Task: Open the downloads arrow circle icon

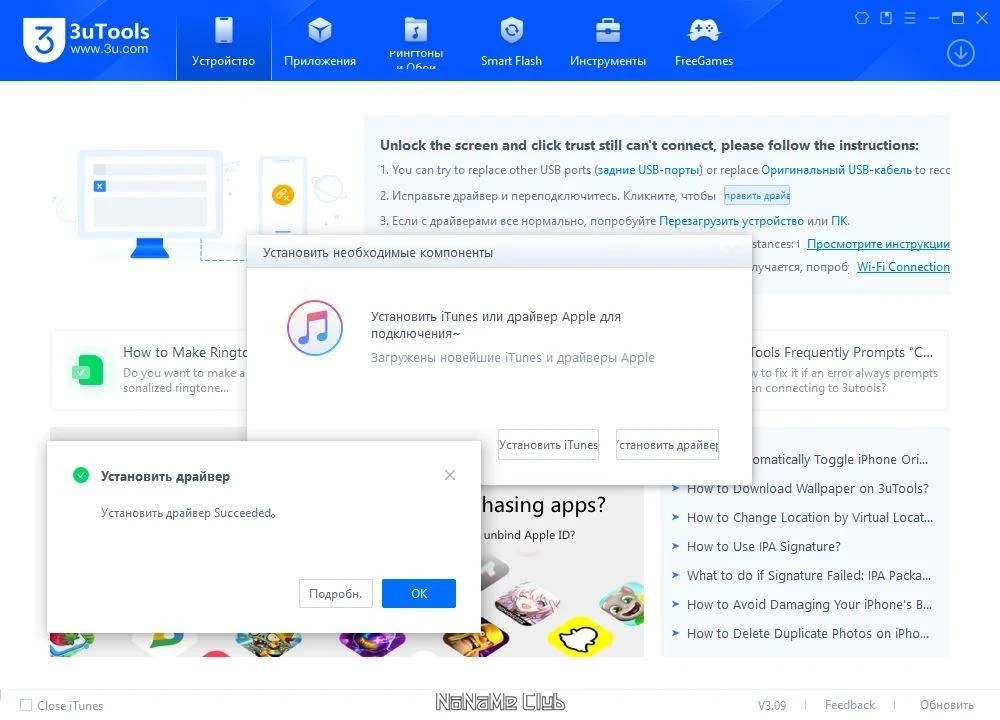Action: tap(960, 53)
